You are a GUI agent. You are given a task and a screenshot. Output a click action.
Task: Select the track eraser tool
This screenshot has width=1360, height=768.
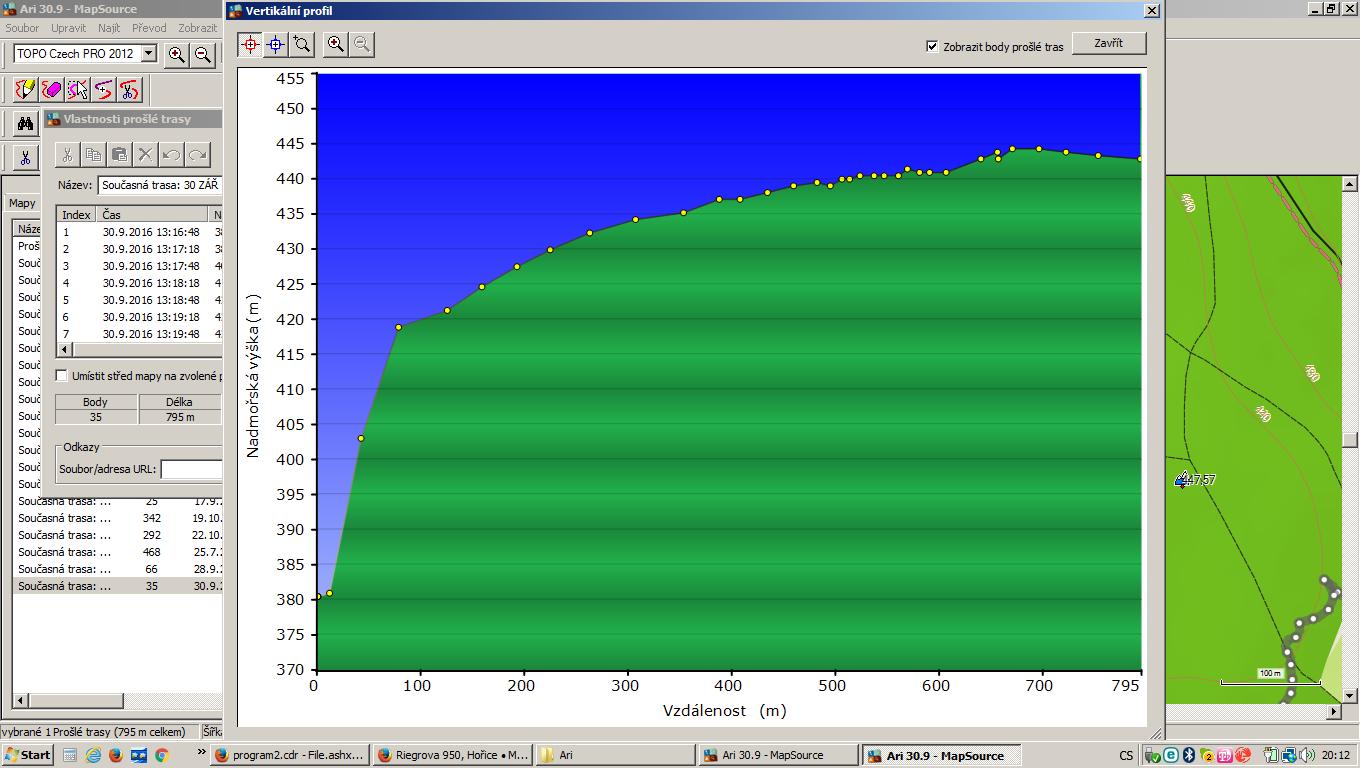coord(52,90)
